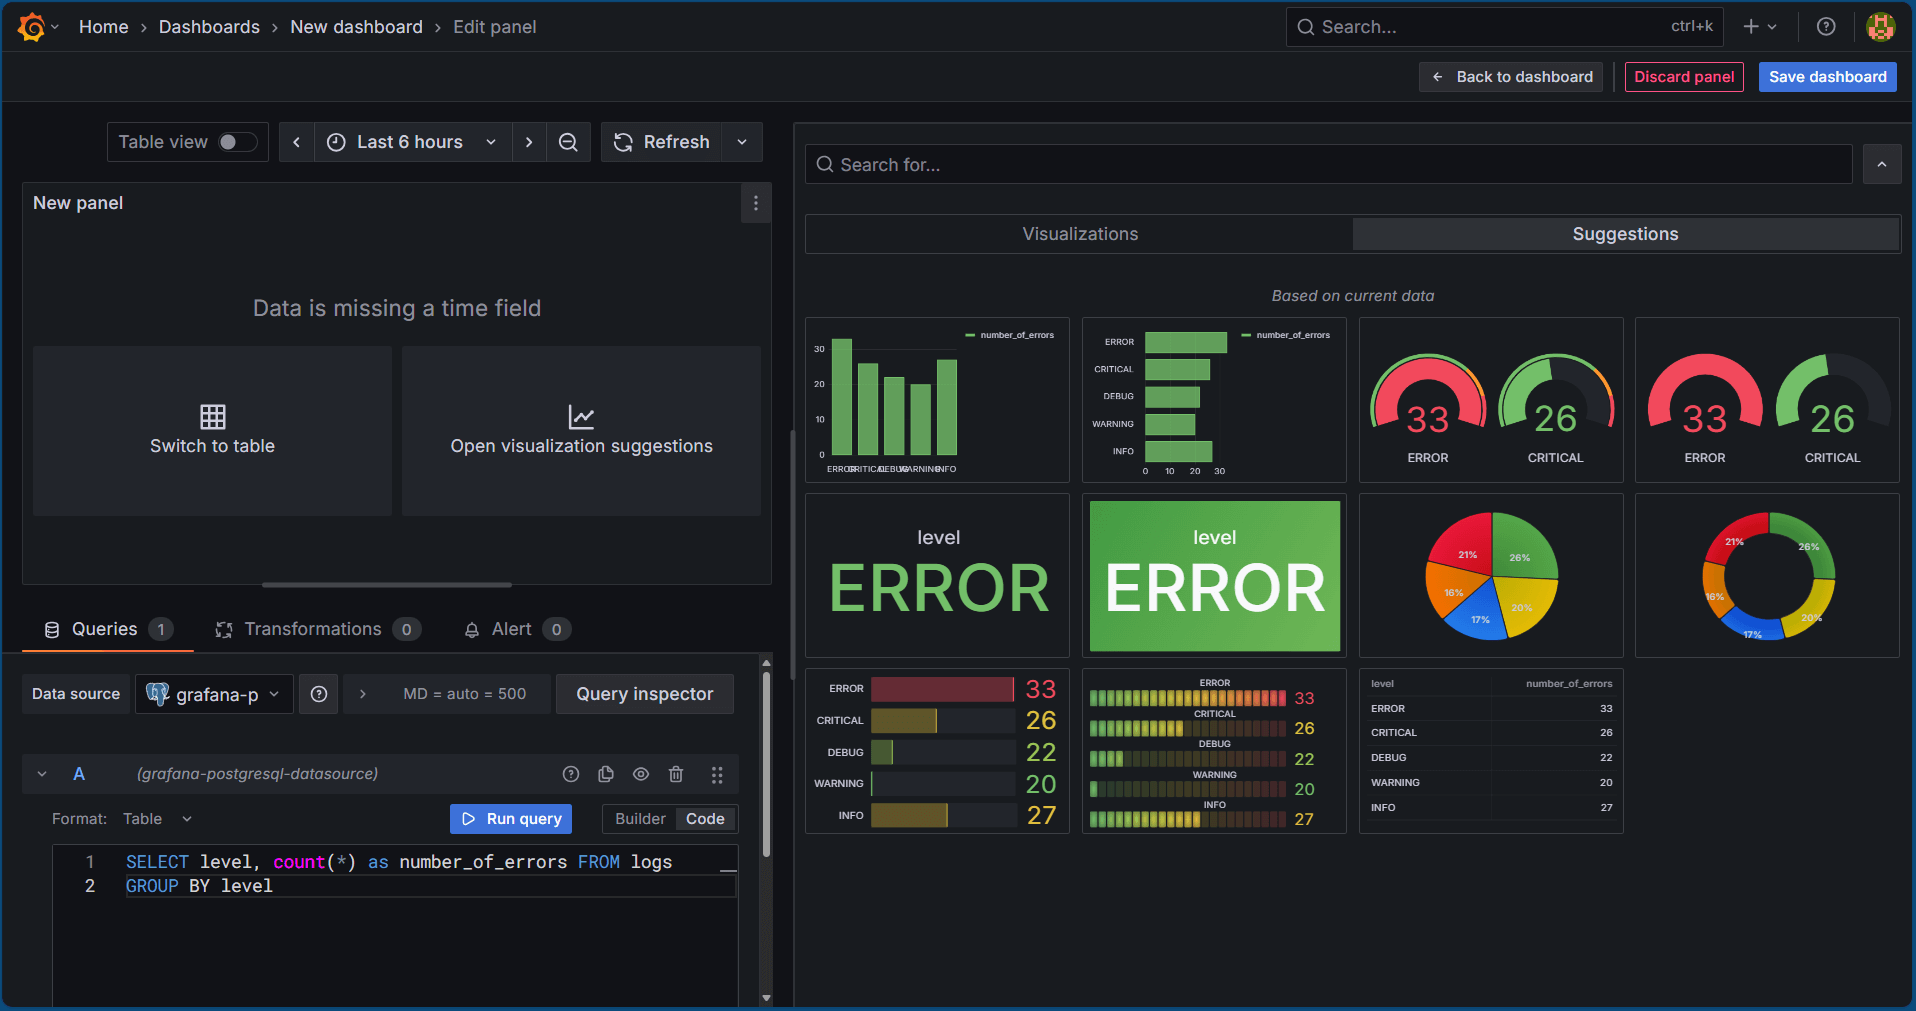Image resolution: width=1916 pixels, height=1011 pixels.
Task: Expand the Refresh interval dropdown
Action: coord(742,142)
